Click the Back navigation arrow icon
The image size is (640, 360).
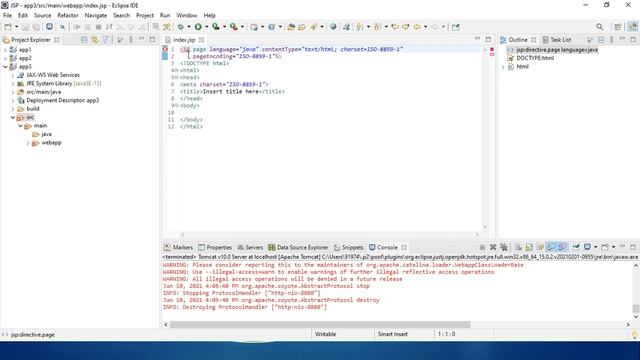coord(417,27)
